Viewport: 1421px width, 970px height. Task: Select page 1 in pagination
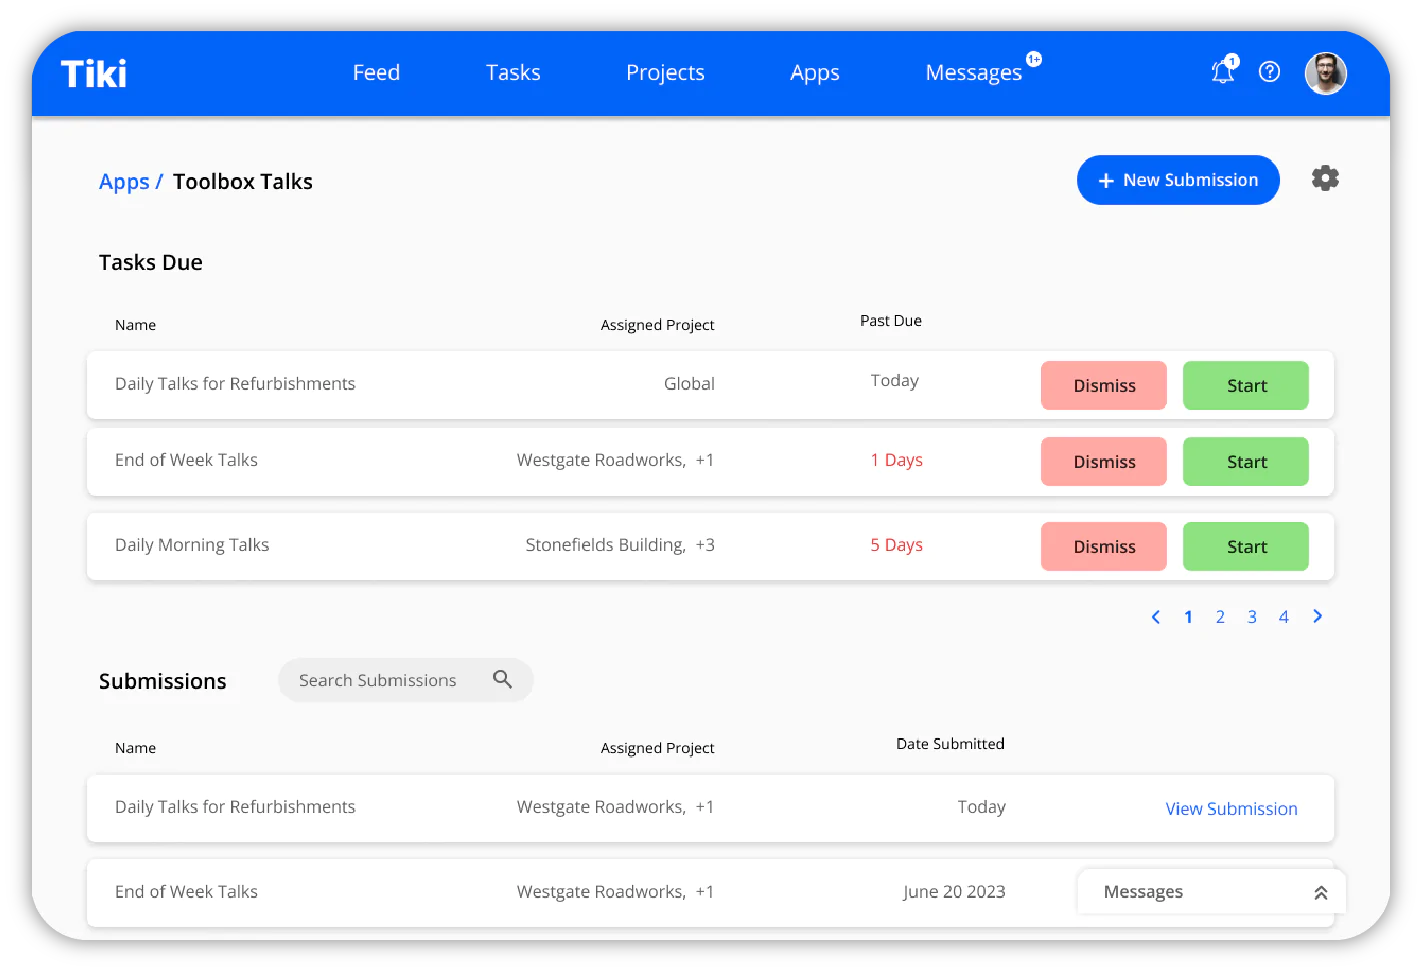click(x=1188, y=617)
